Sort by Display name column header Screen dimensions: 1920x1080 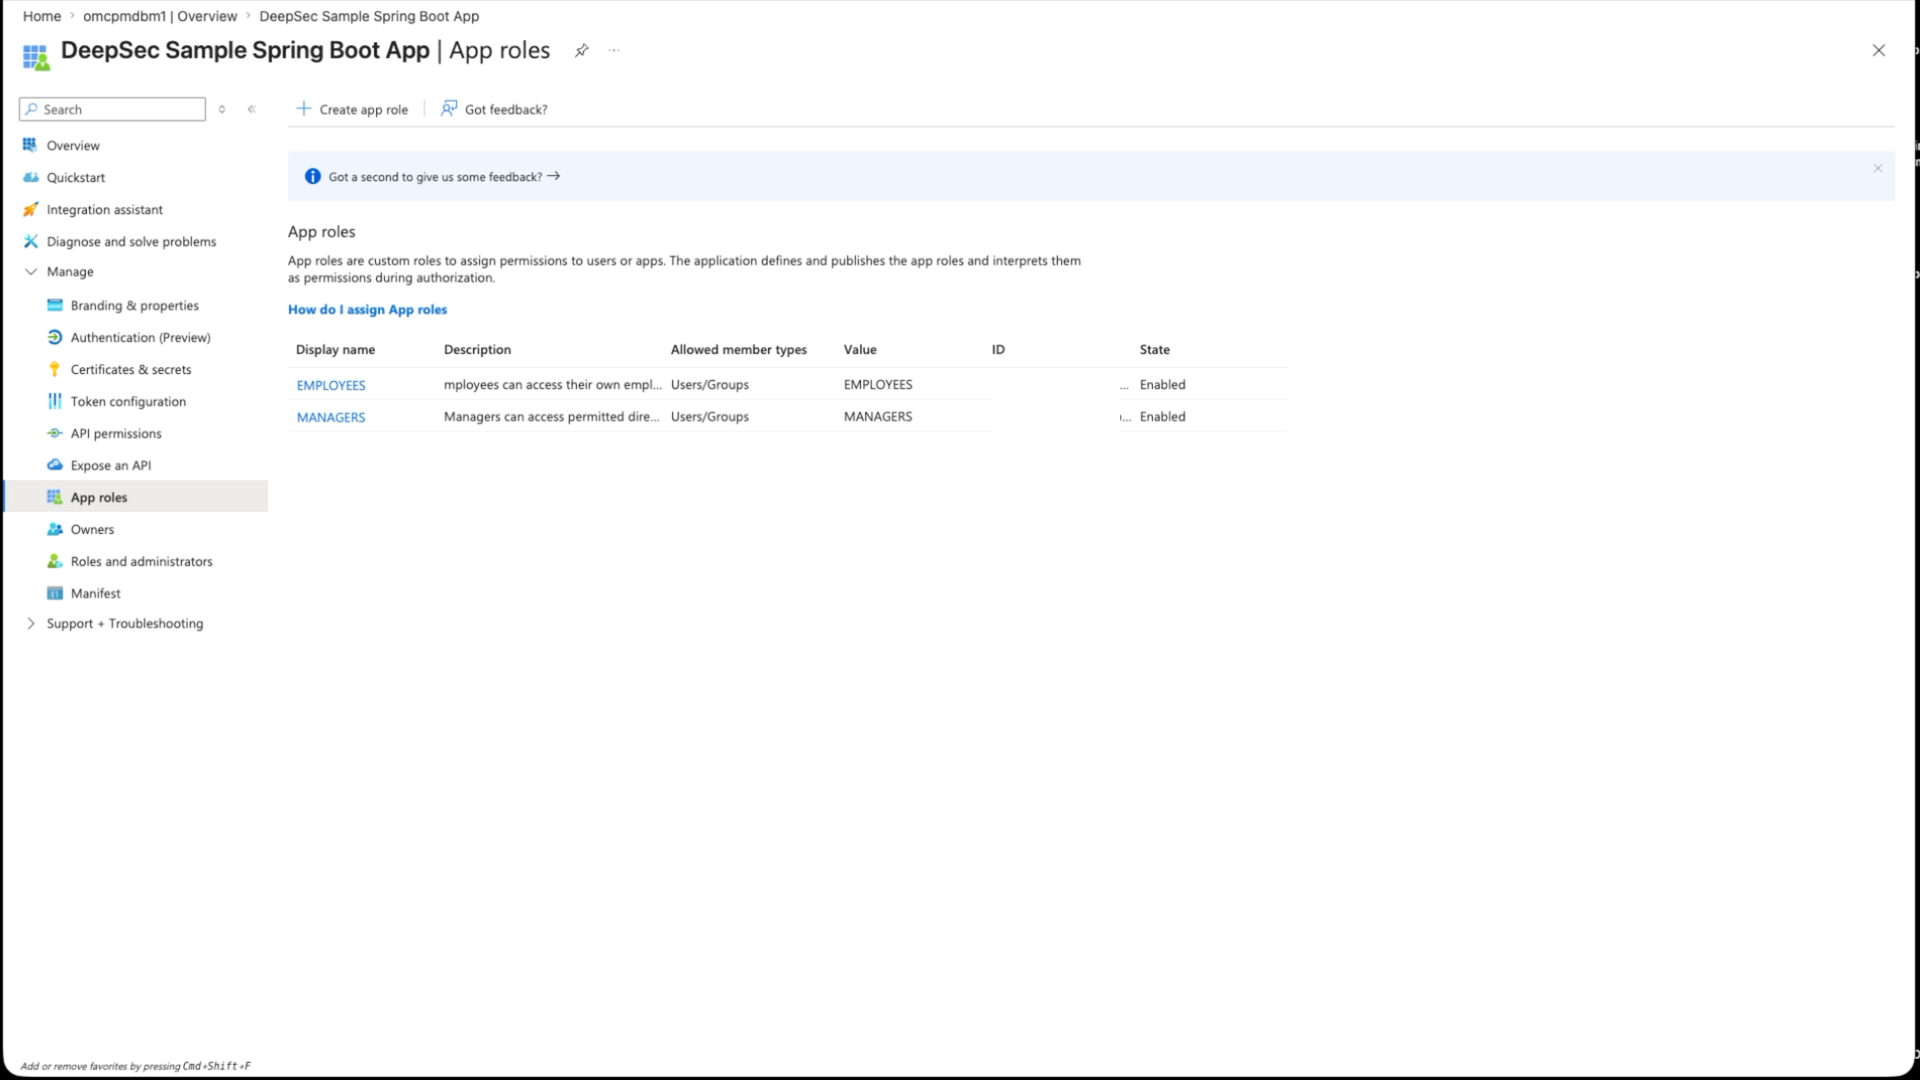335,349
